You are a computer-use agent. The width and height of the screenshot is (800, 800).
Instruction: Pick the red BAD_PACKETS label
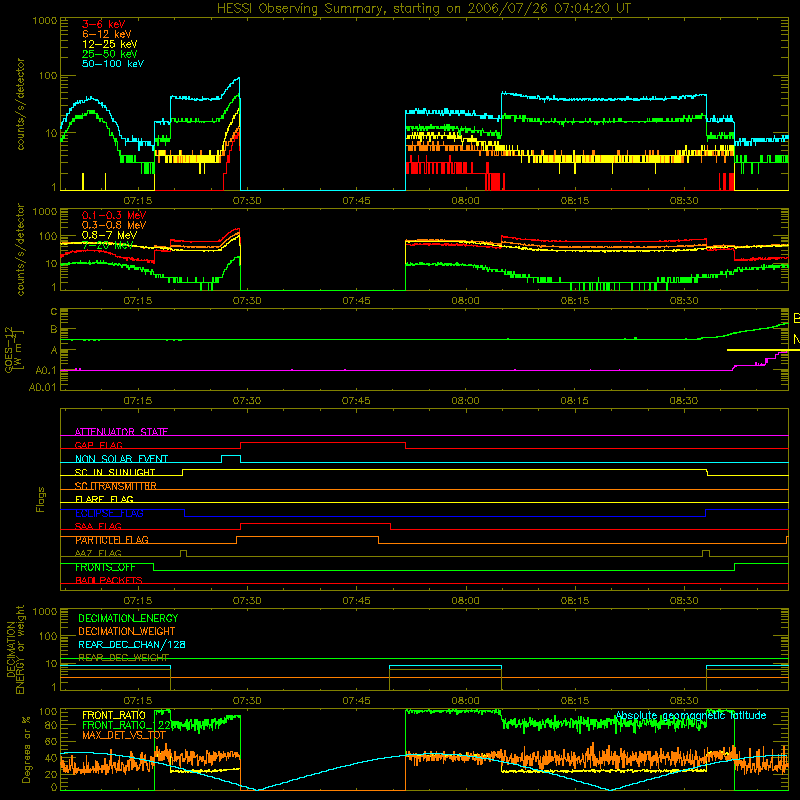pos(109,580)
